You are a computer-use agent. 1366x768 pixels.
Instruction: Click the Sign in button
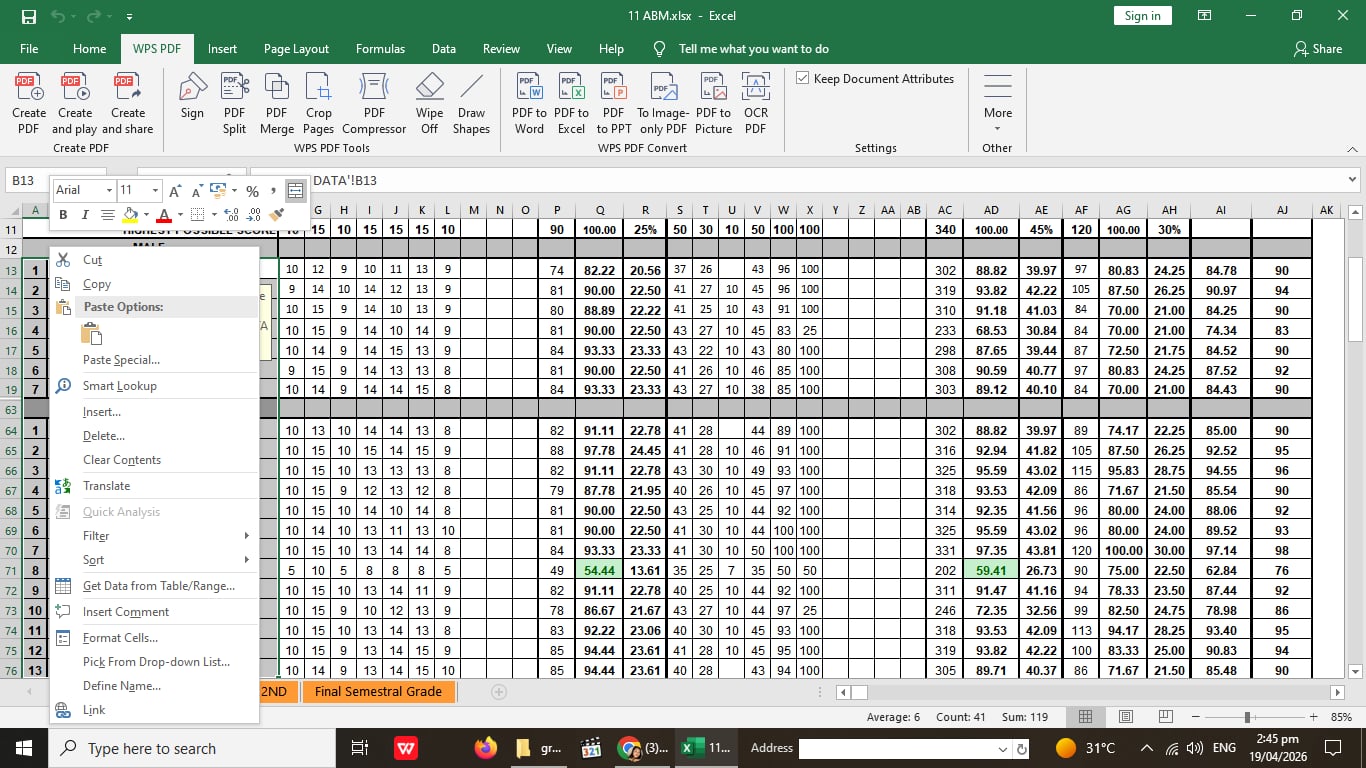(1142, 16)
